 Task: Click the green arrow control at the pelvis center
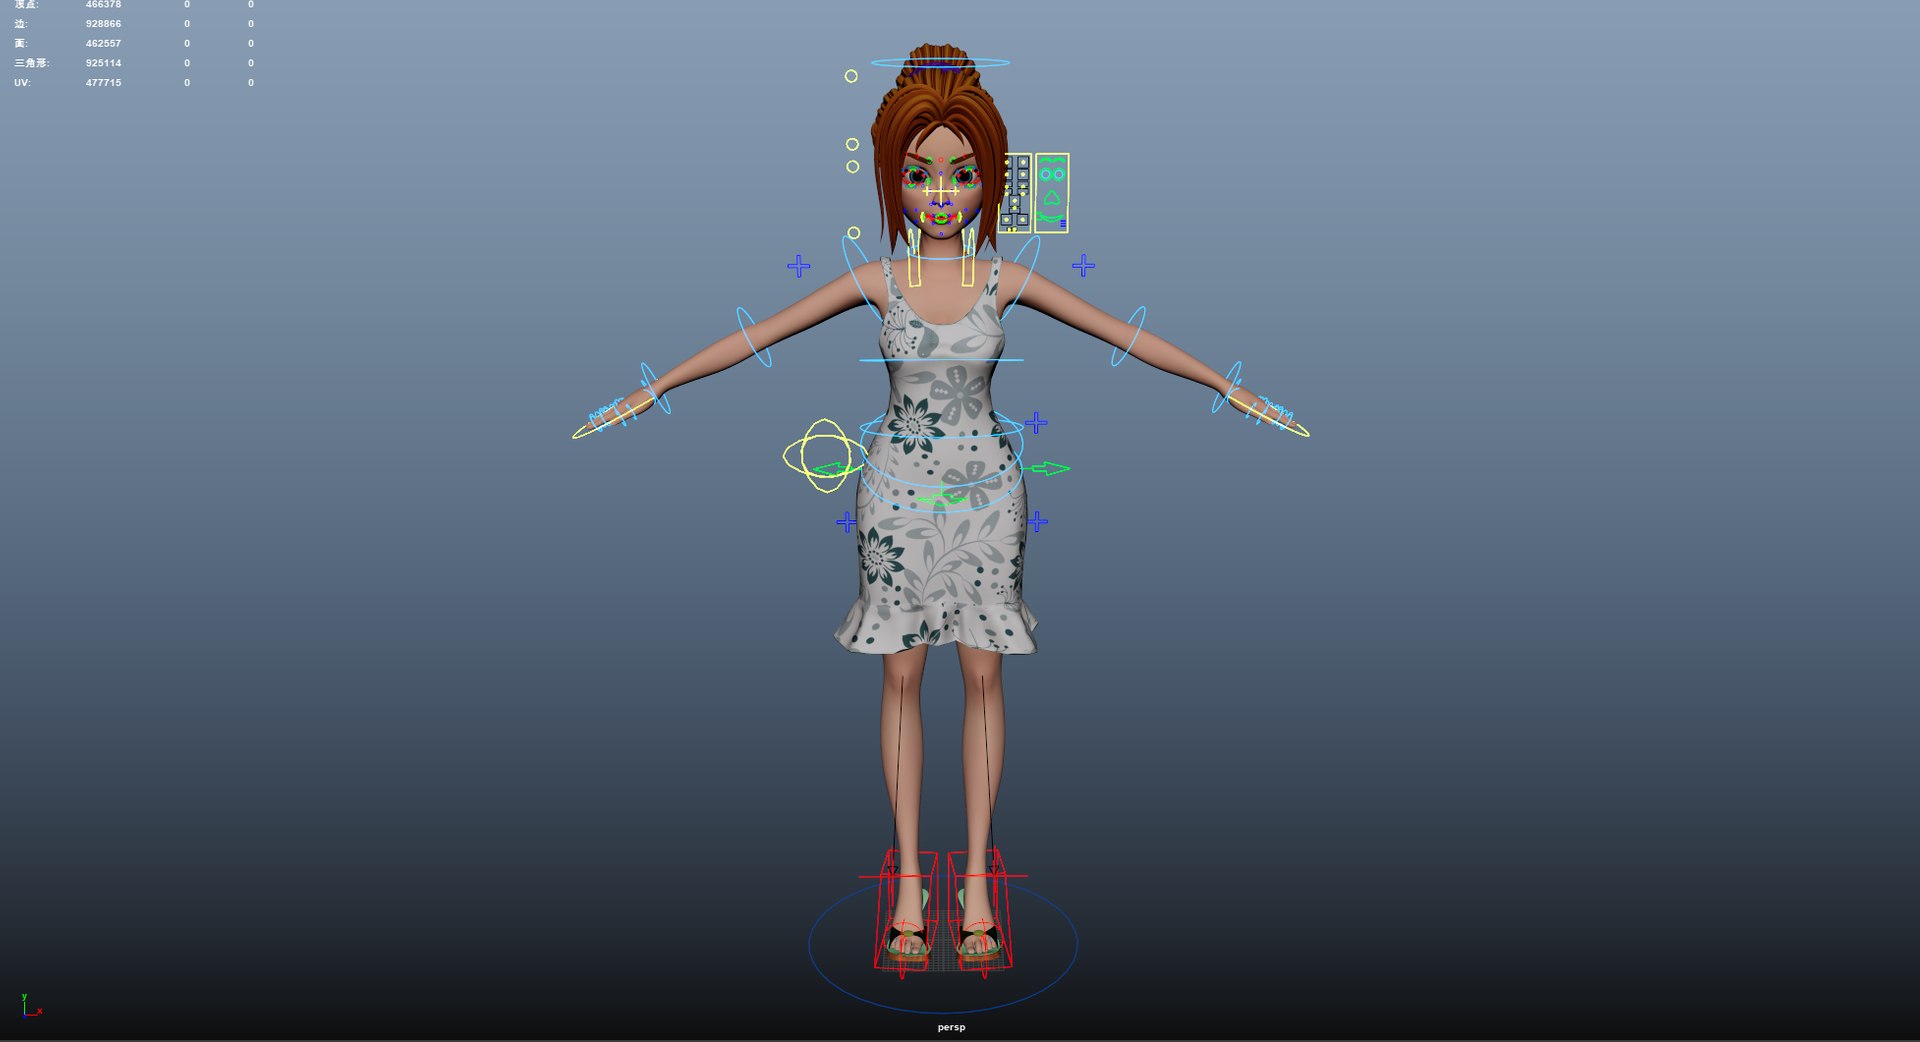click(x=943, y=497)
